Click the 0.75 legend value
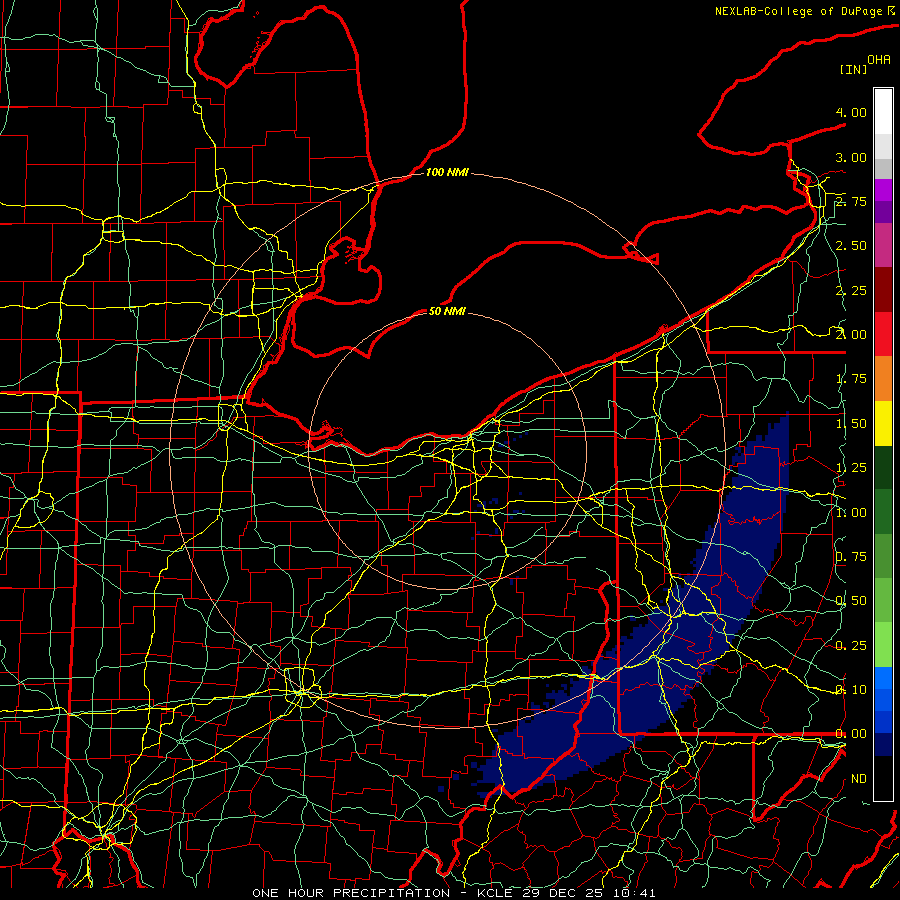 click(851, 557)
